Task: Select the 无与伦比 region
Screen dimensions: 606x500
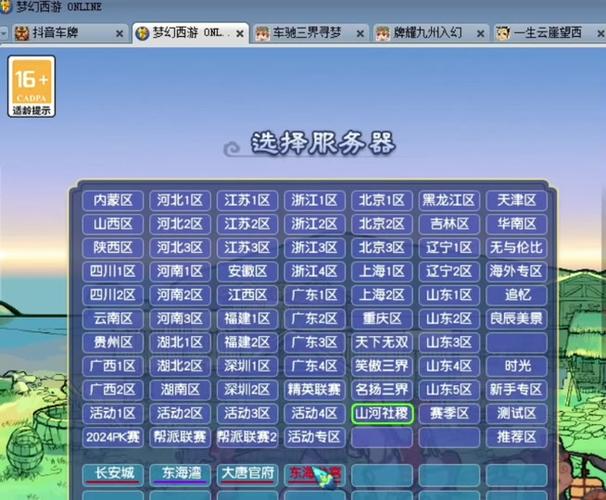Action: click(517, 247)
